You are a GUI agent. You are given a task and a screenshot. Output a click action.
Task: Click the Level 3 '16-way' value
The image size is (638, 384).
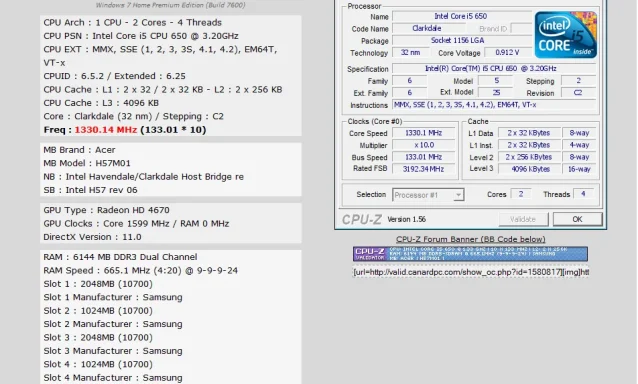pos(579,169)
